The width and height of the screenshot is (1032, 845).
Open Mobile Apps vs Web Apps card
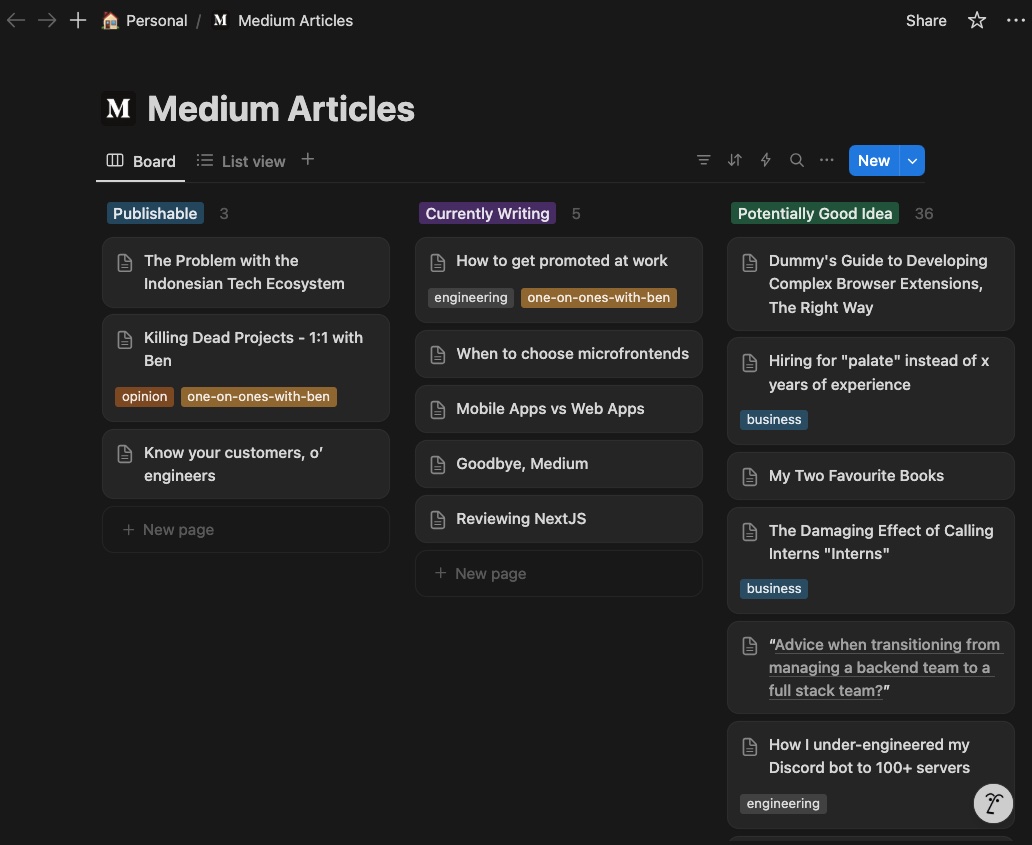pos(558,409)
